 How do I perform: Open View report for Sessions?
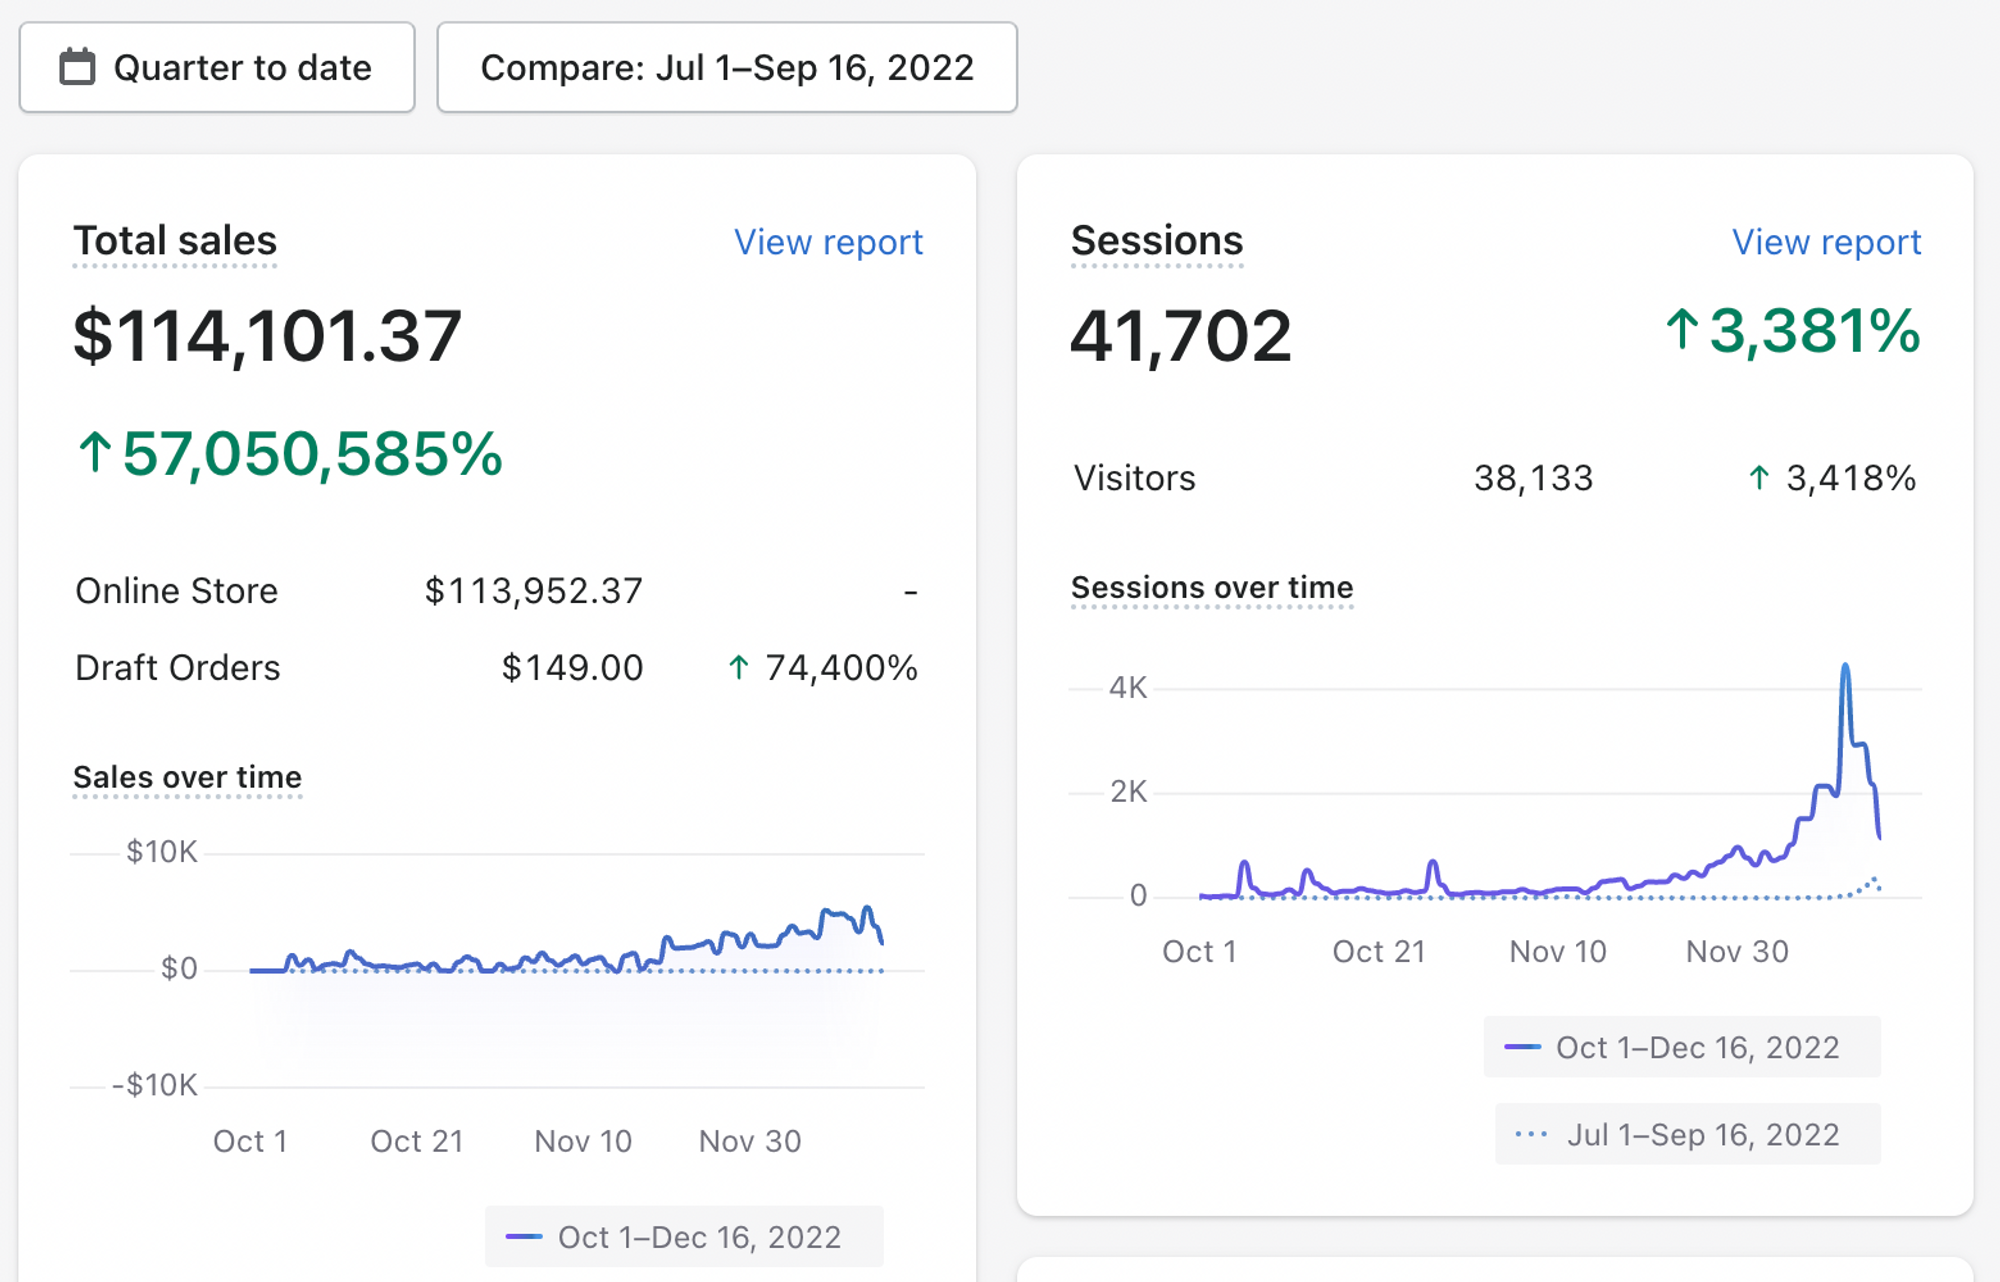point(1826,242)
